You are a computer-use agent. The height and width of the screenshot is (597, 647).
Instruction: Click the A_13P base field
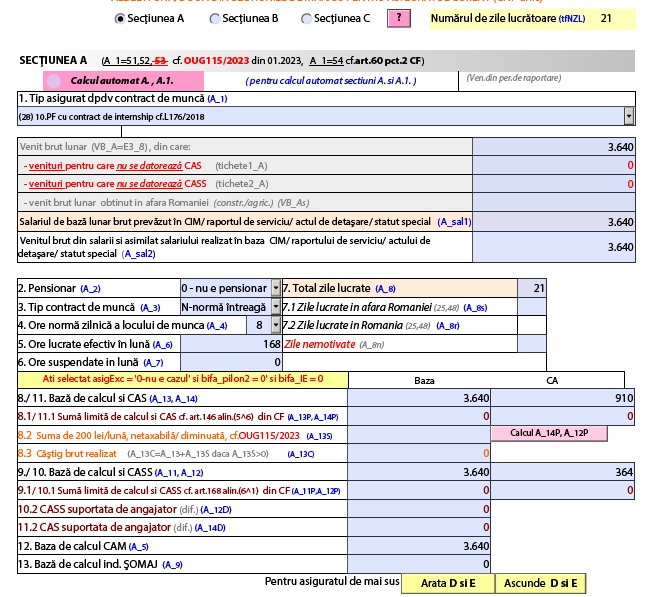419,416
